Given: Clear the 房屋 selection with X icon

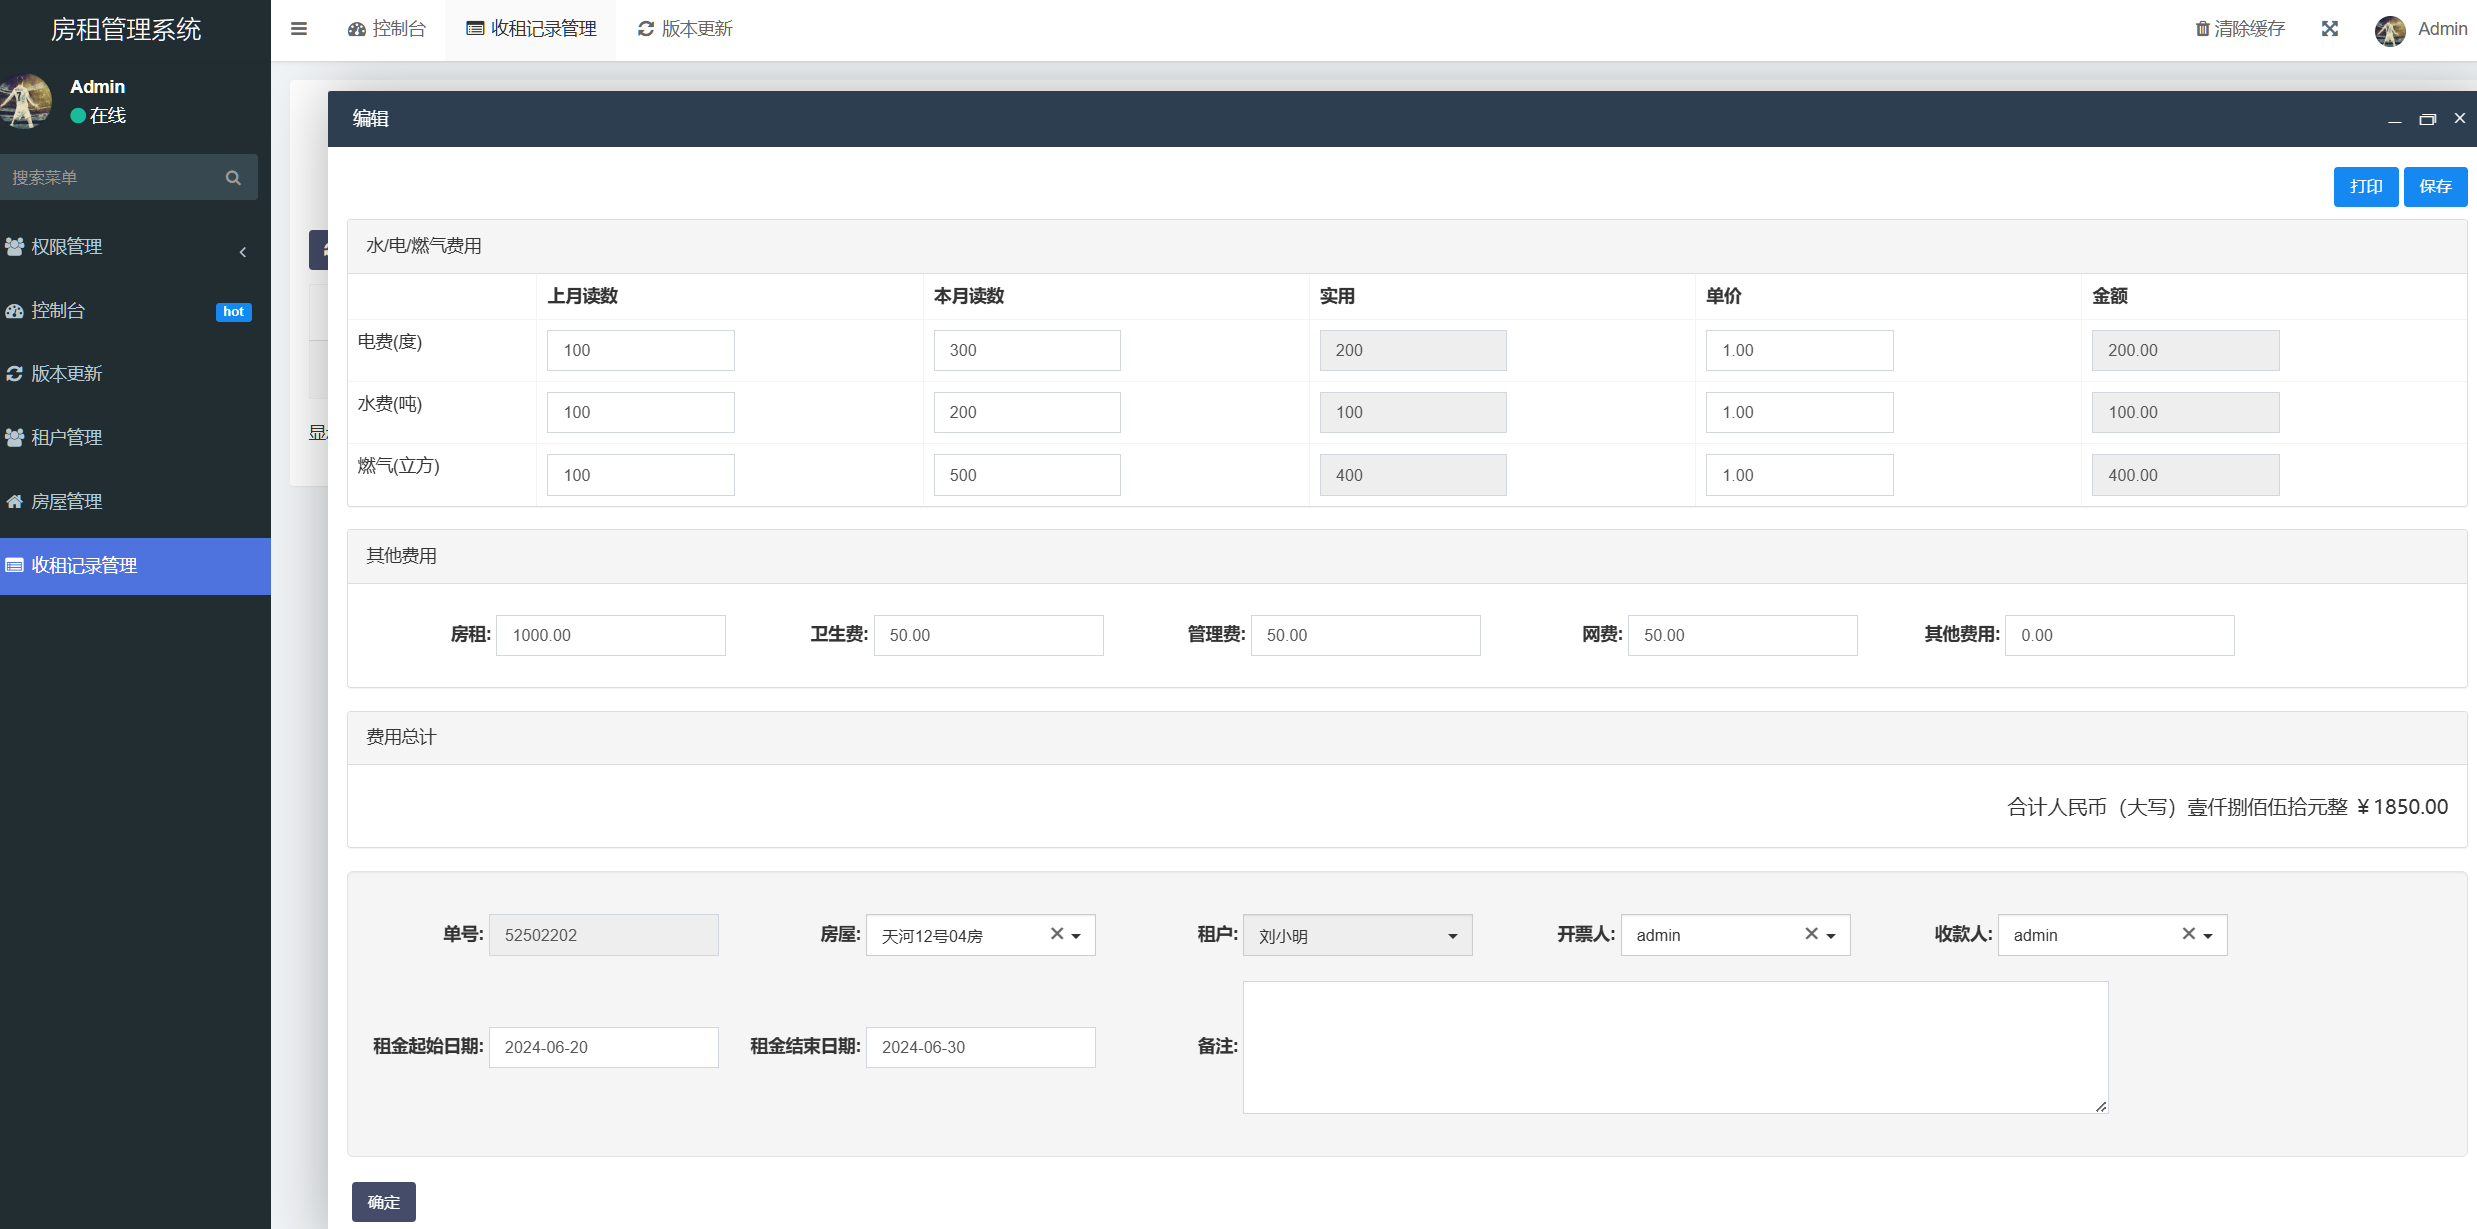Looking at the screenshot, I should point(1056,934).
